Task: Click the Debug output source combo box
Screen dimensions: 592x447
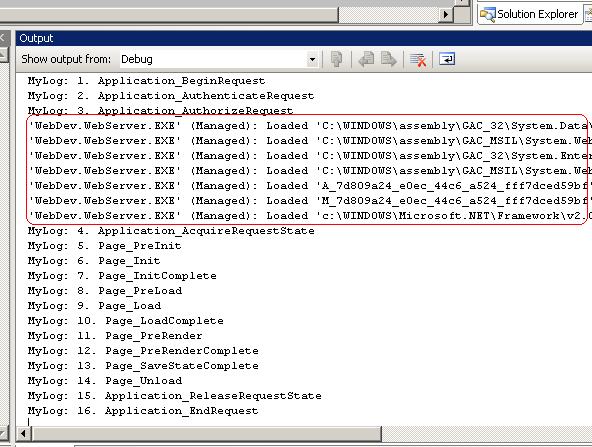Action: (x=219, y=59)
